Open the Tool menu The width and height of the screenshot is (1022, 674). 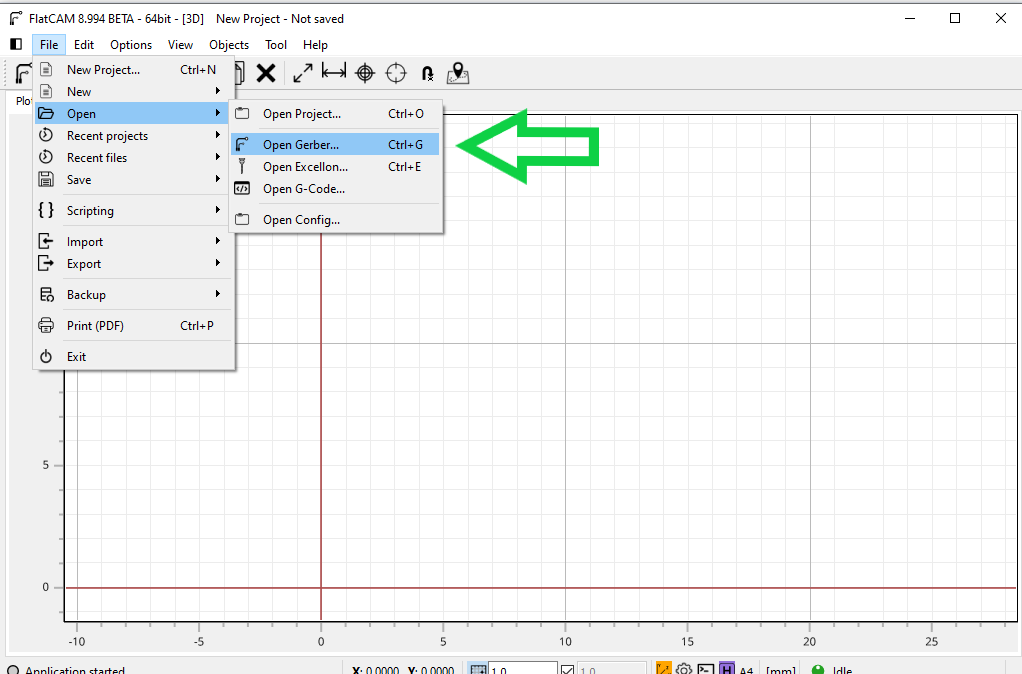[x=276, y=44]
